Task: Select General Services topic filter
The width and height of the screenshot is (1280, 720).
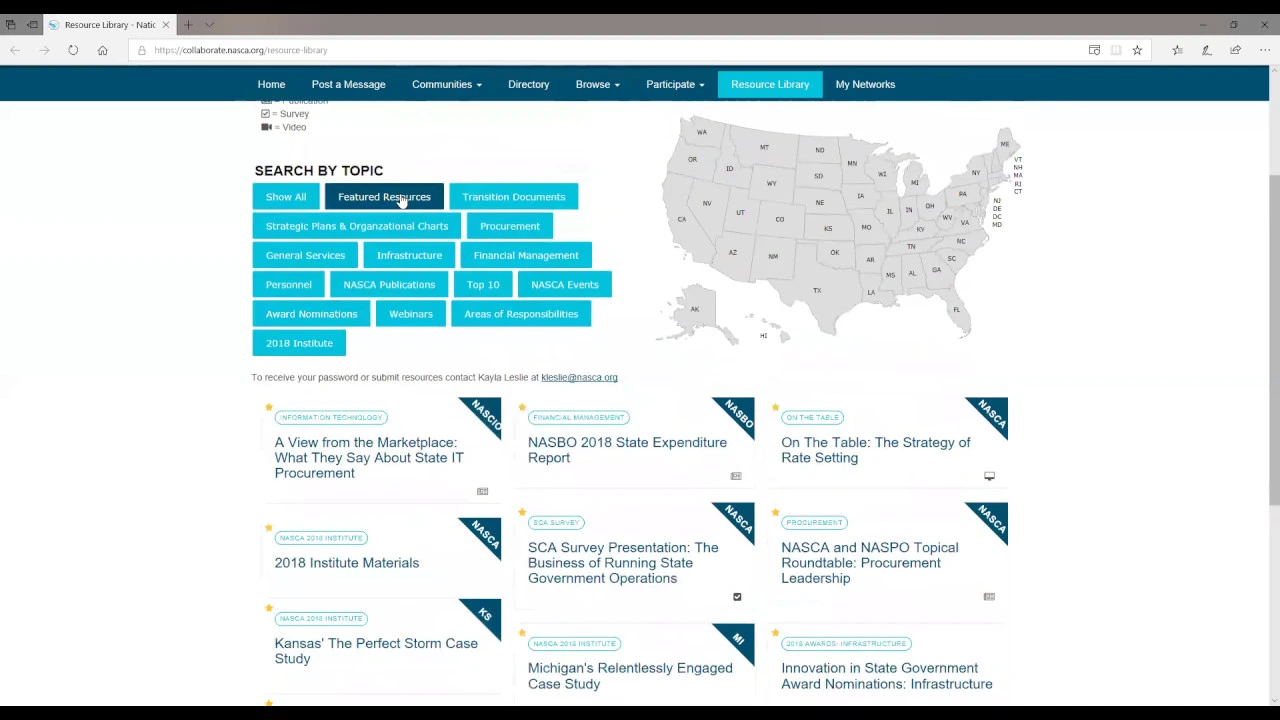Action: pyautogui.click(x=305, y=255)
